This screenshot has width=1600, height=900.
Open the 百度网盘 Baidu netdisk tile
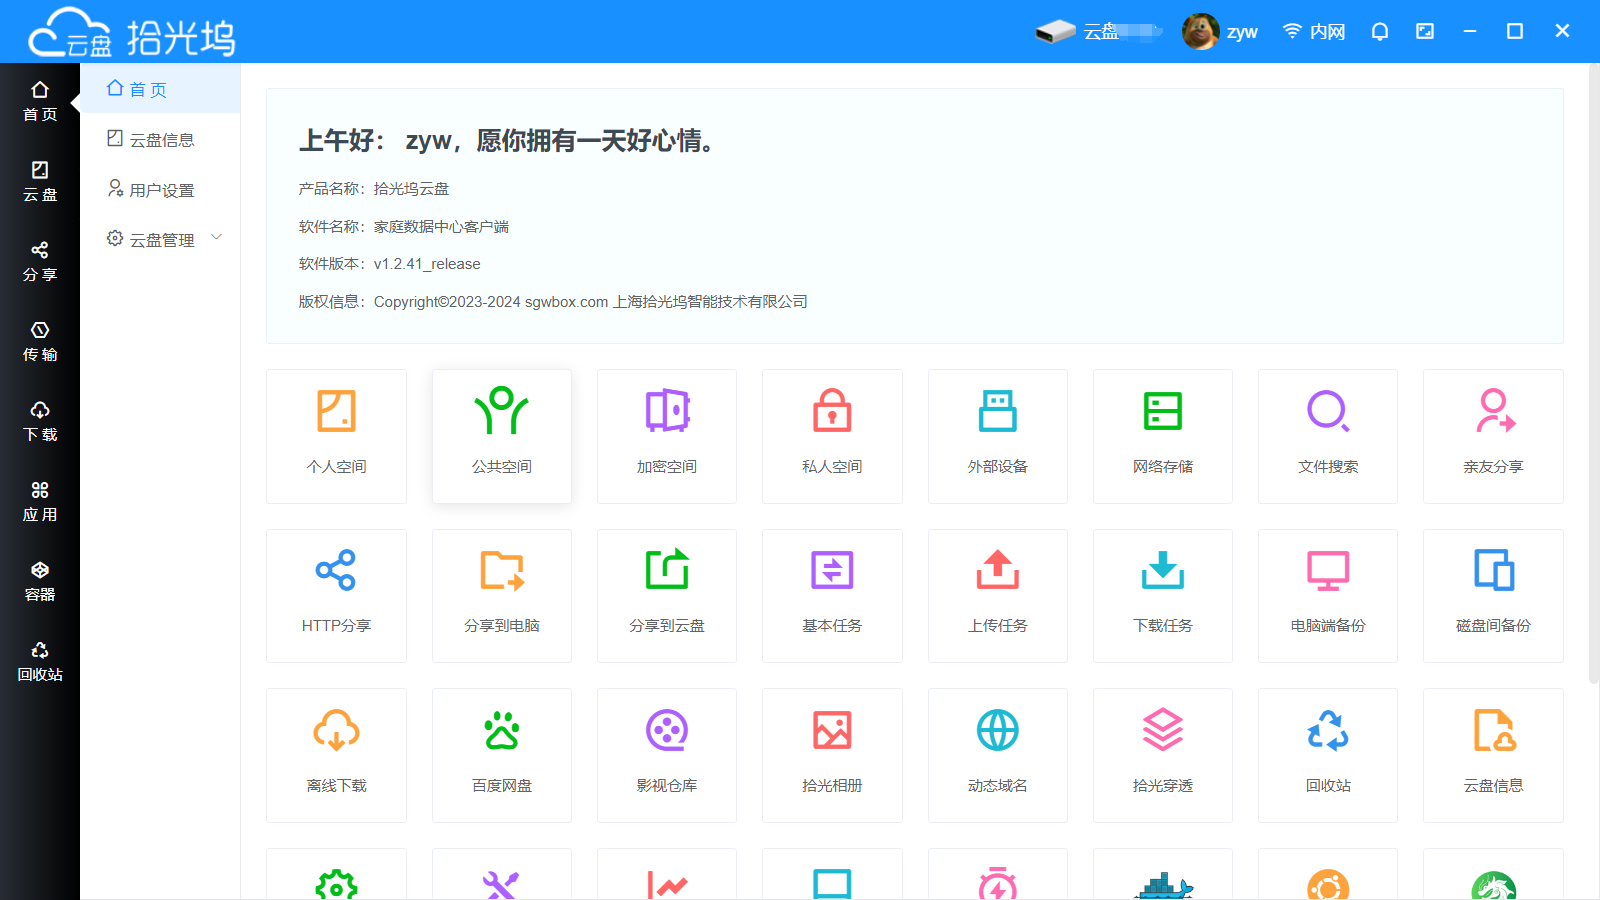(502, 755)
